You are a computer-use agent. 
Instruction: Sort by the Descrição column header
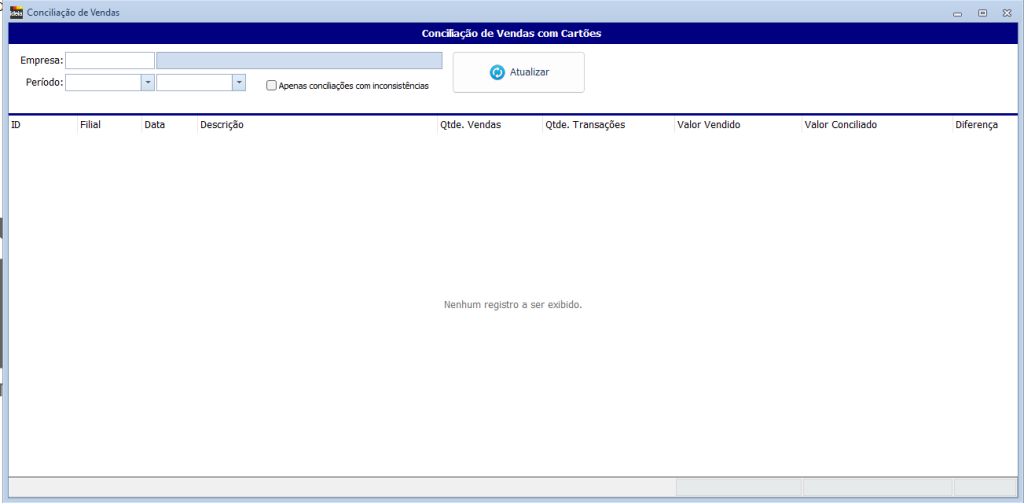pos(315,125)
